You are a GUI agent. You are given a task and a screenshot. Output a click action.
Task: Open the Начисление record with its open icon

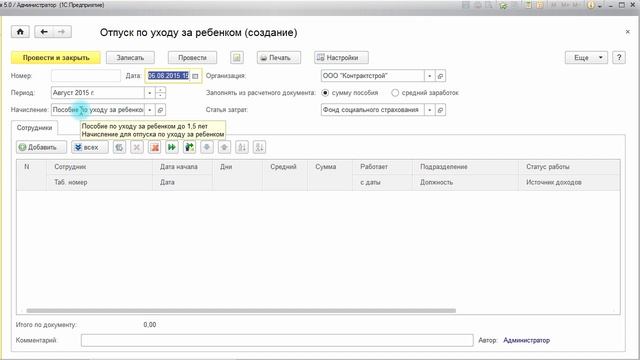pyautogui.click(x=160, y=110)
